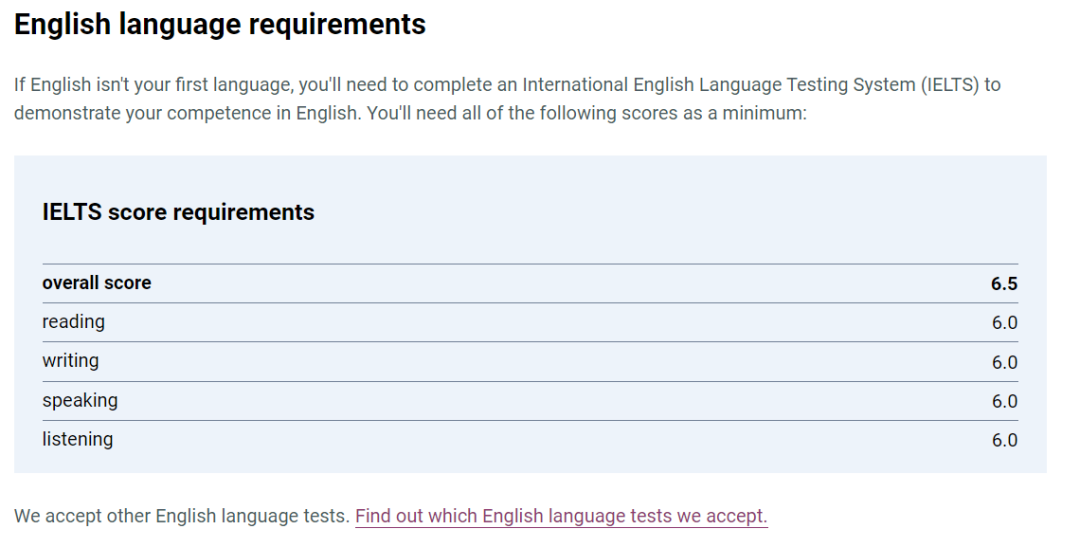
Task: Select the reading row label
Action: 74,322
